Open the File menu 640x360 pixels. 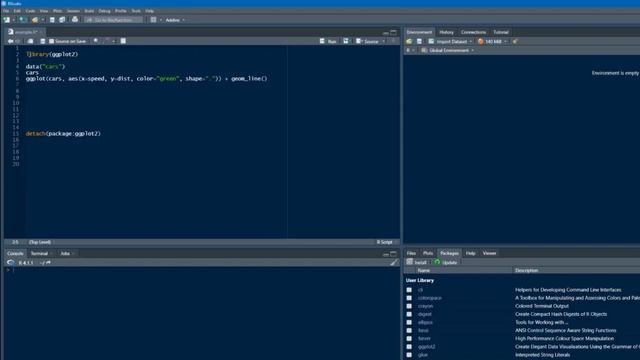coord(6,11)
